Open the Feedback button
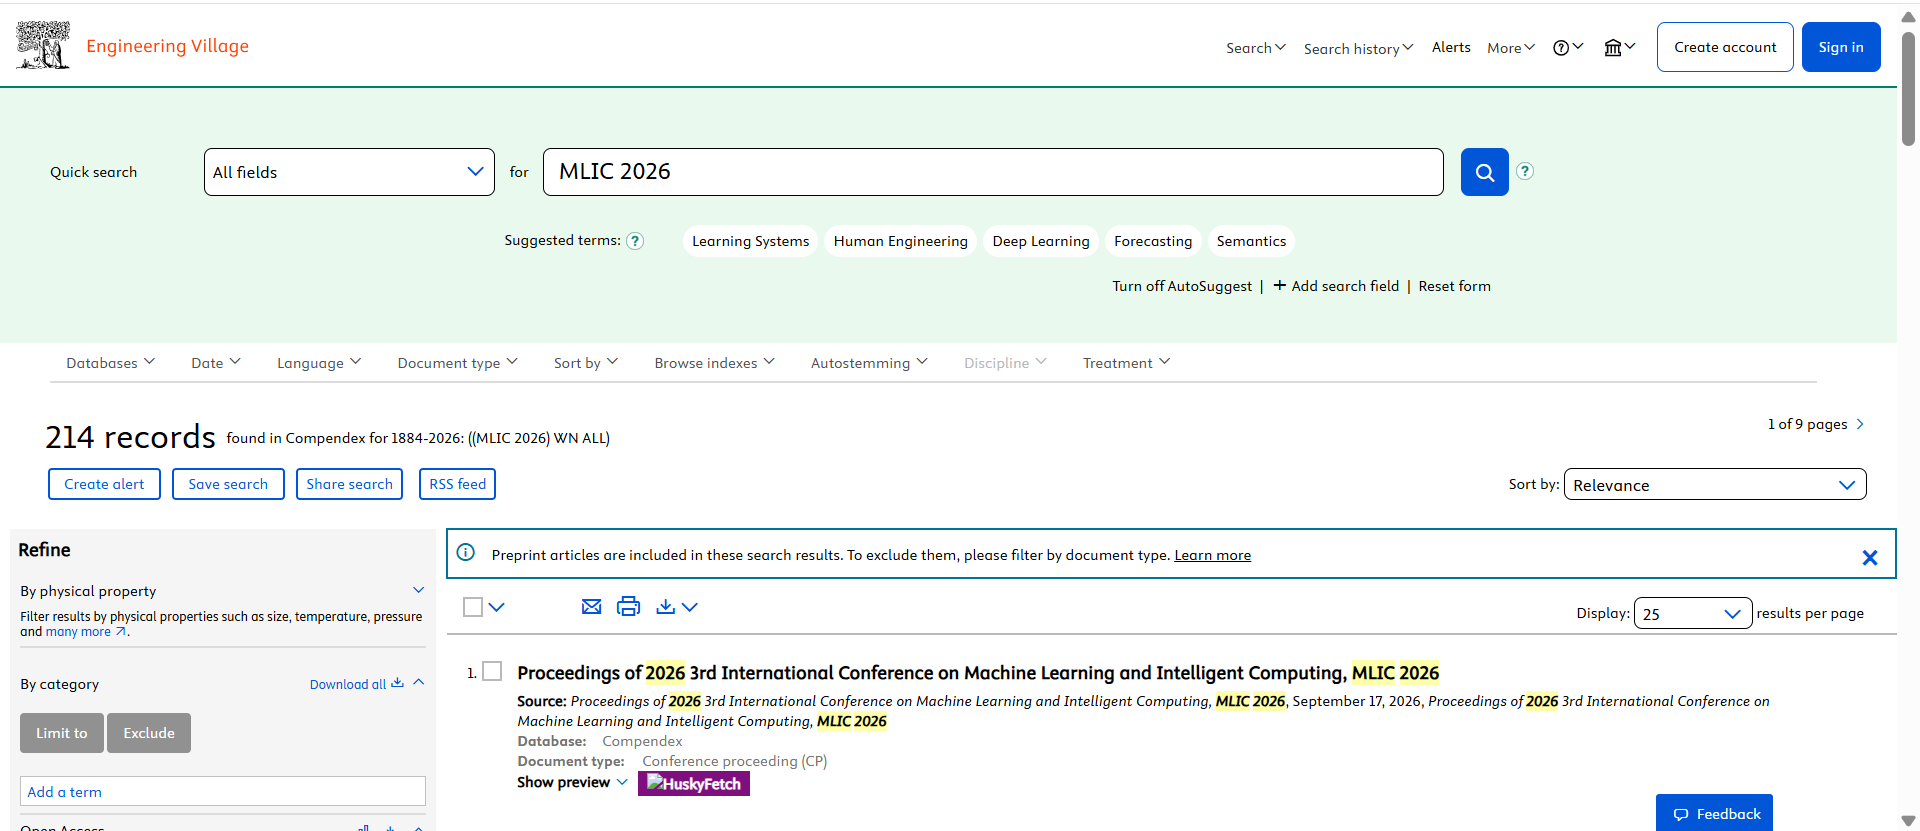Viewport: 1920px width, 831px height. (x=1714, y=813)
